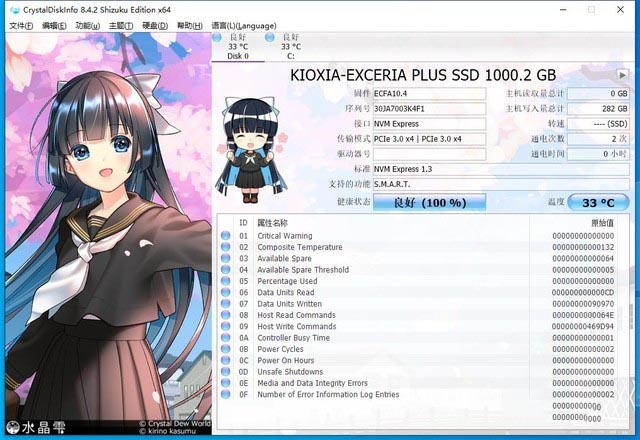
Task: Click raw value 0000000090970
Action: pos(583,304)
